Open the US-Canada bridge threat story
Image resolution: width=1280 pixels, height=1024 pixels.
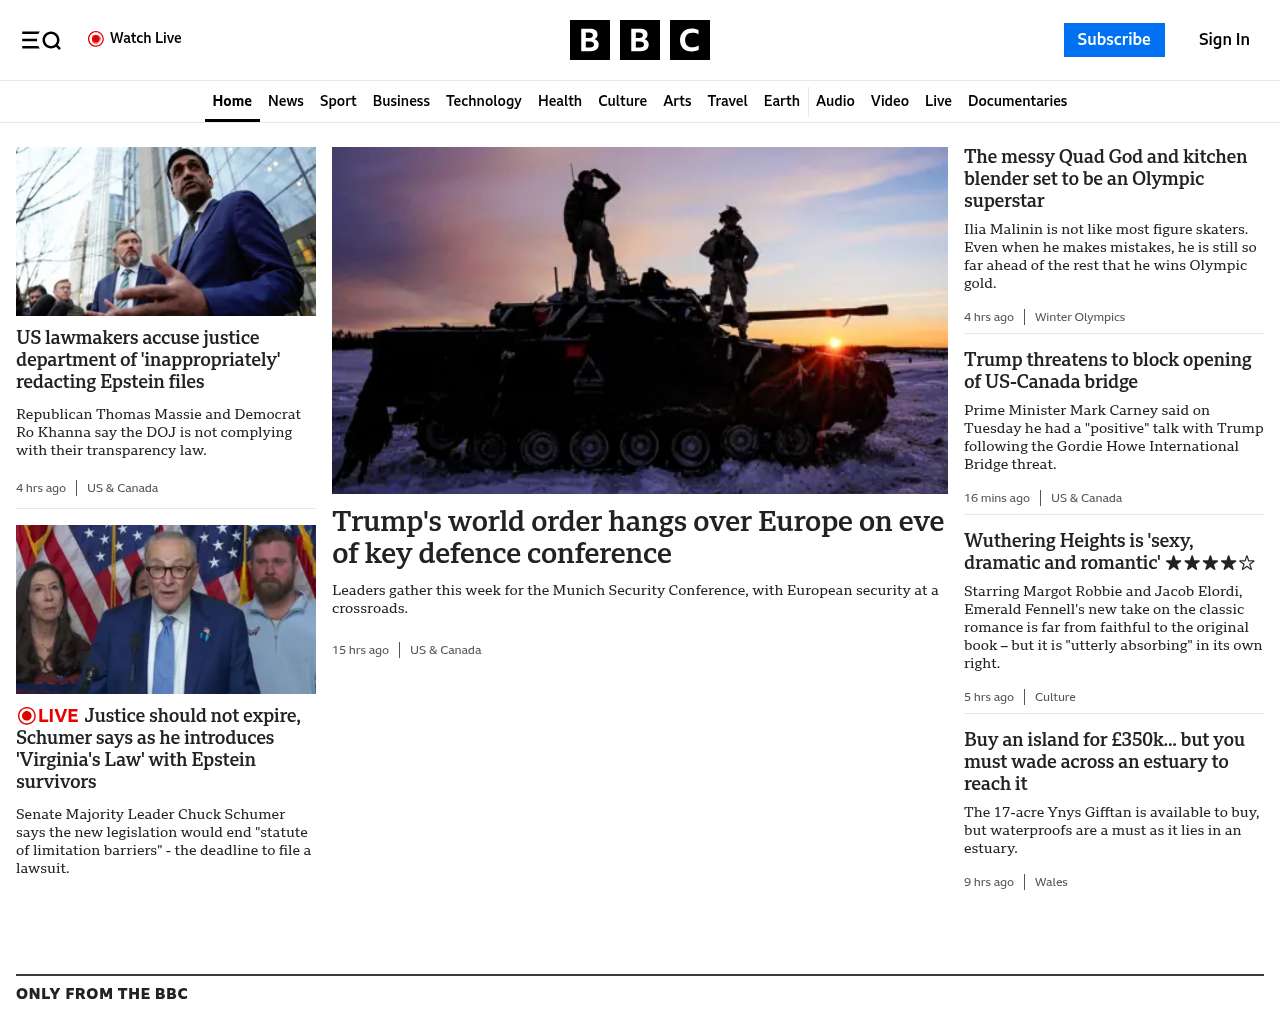(1107, 370)
